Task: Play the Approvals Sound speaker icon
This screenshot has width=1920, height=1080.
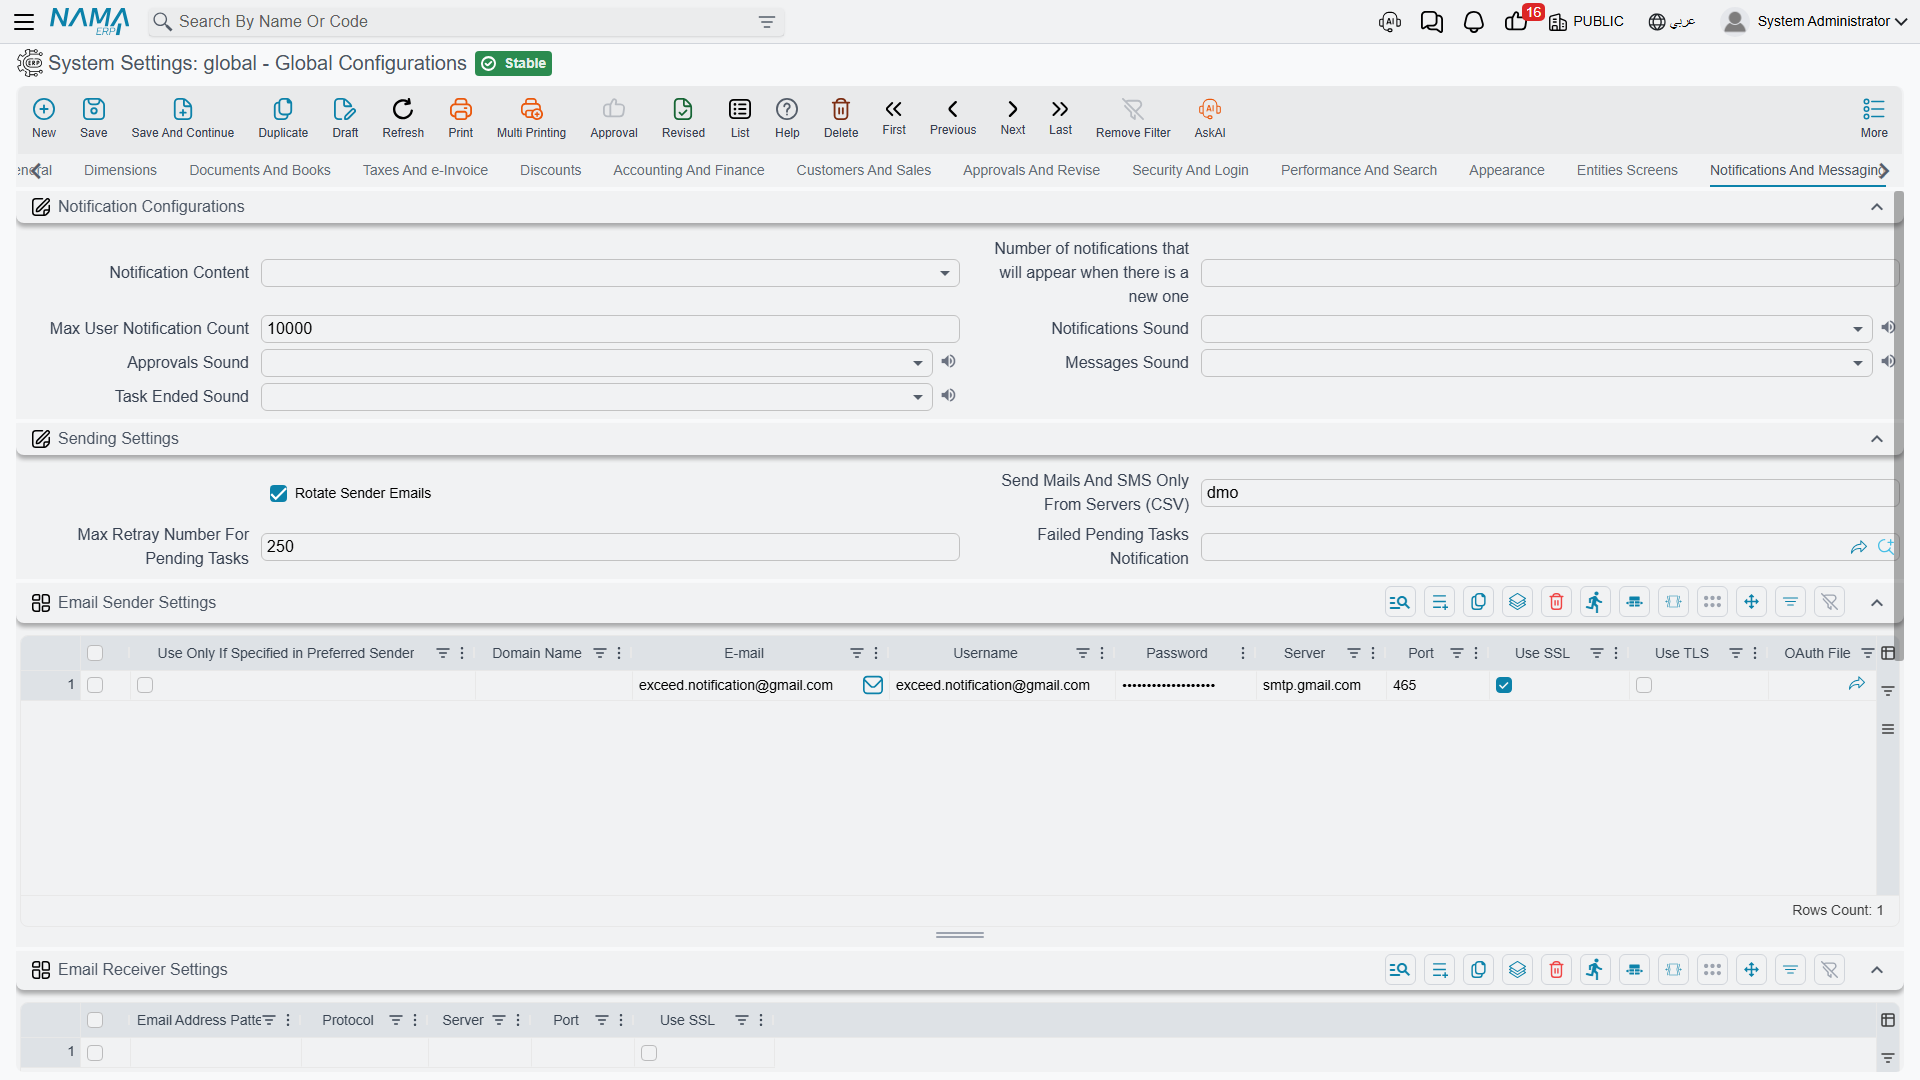Action: [948, 362]
